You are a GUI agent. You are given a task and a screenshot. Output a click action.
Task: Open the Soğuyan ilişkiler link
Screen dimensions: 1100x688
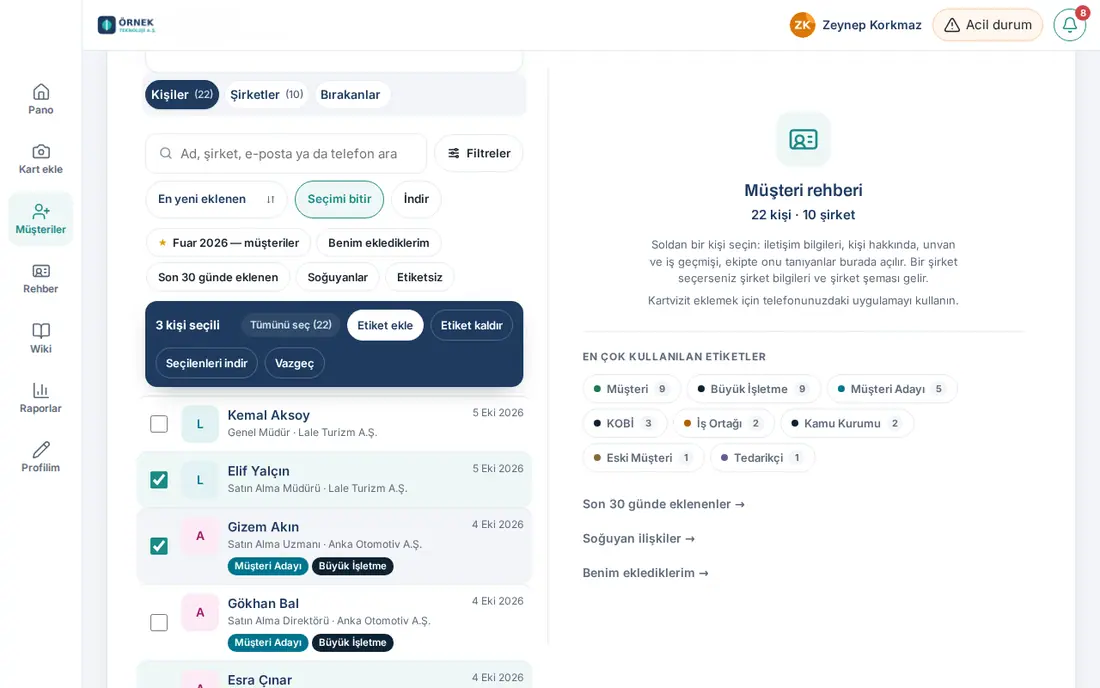click(638, 539)
